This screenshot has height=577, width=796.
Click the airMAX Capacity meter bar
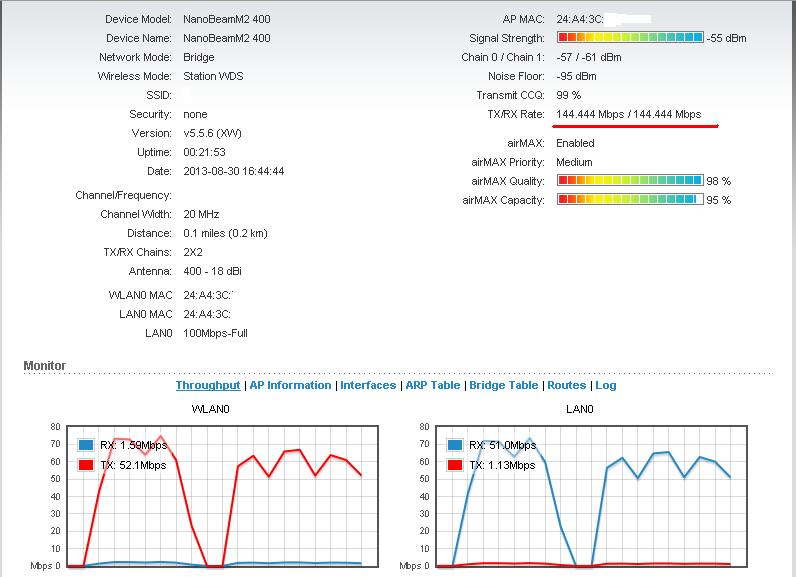pyautogui.click(x=629, y=200)
